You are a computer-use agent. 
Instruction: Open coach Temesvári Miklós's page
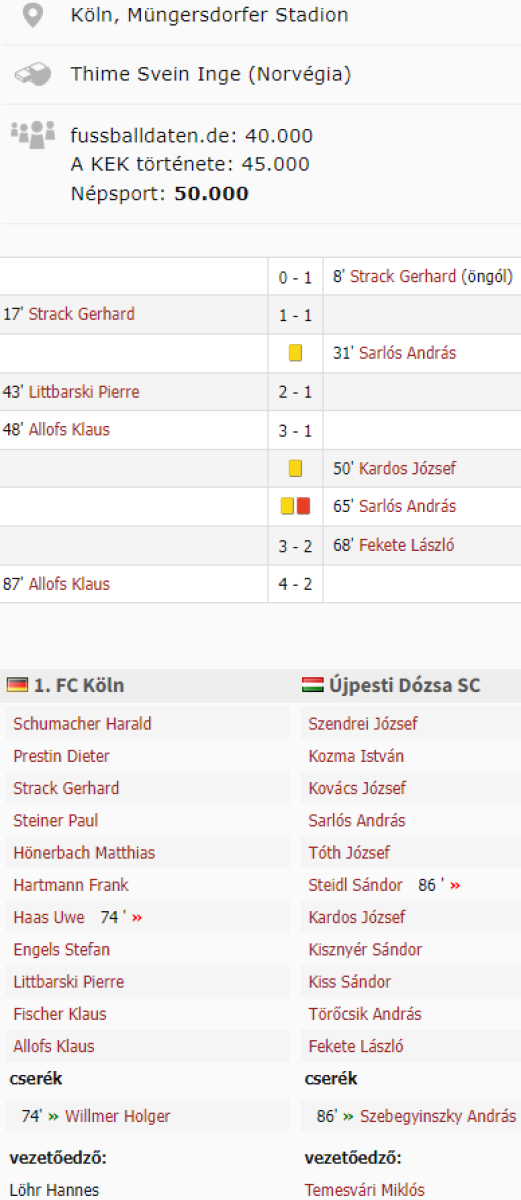[x=365, y=1190]
